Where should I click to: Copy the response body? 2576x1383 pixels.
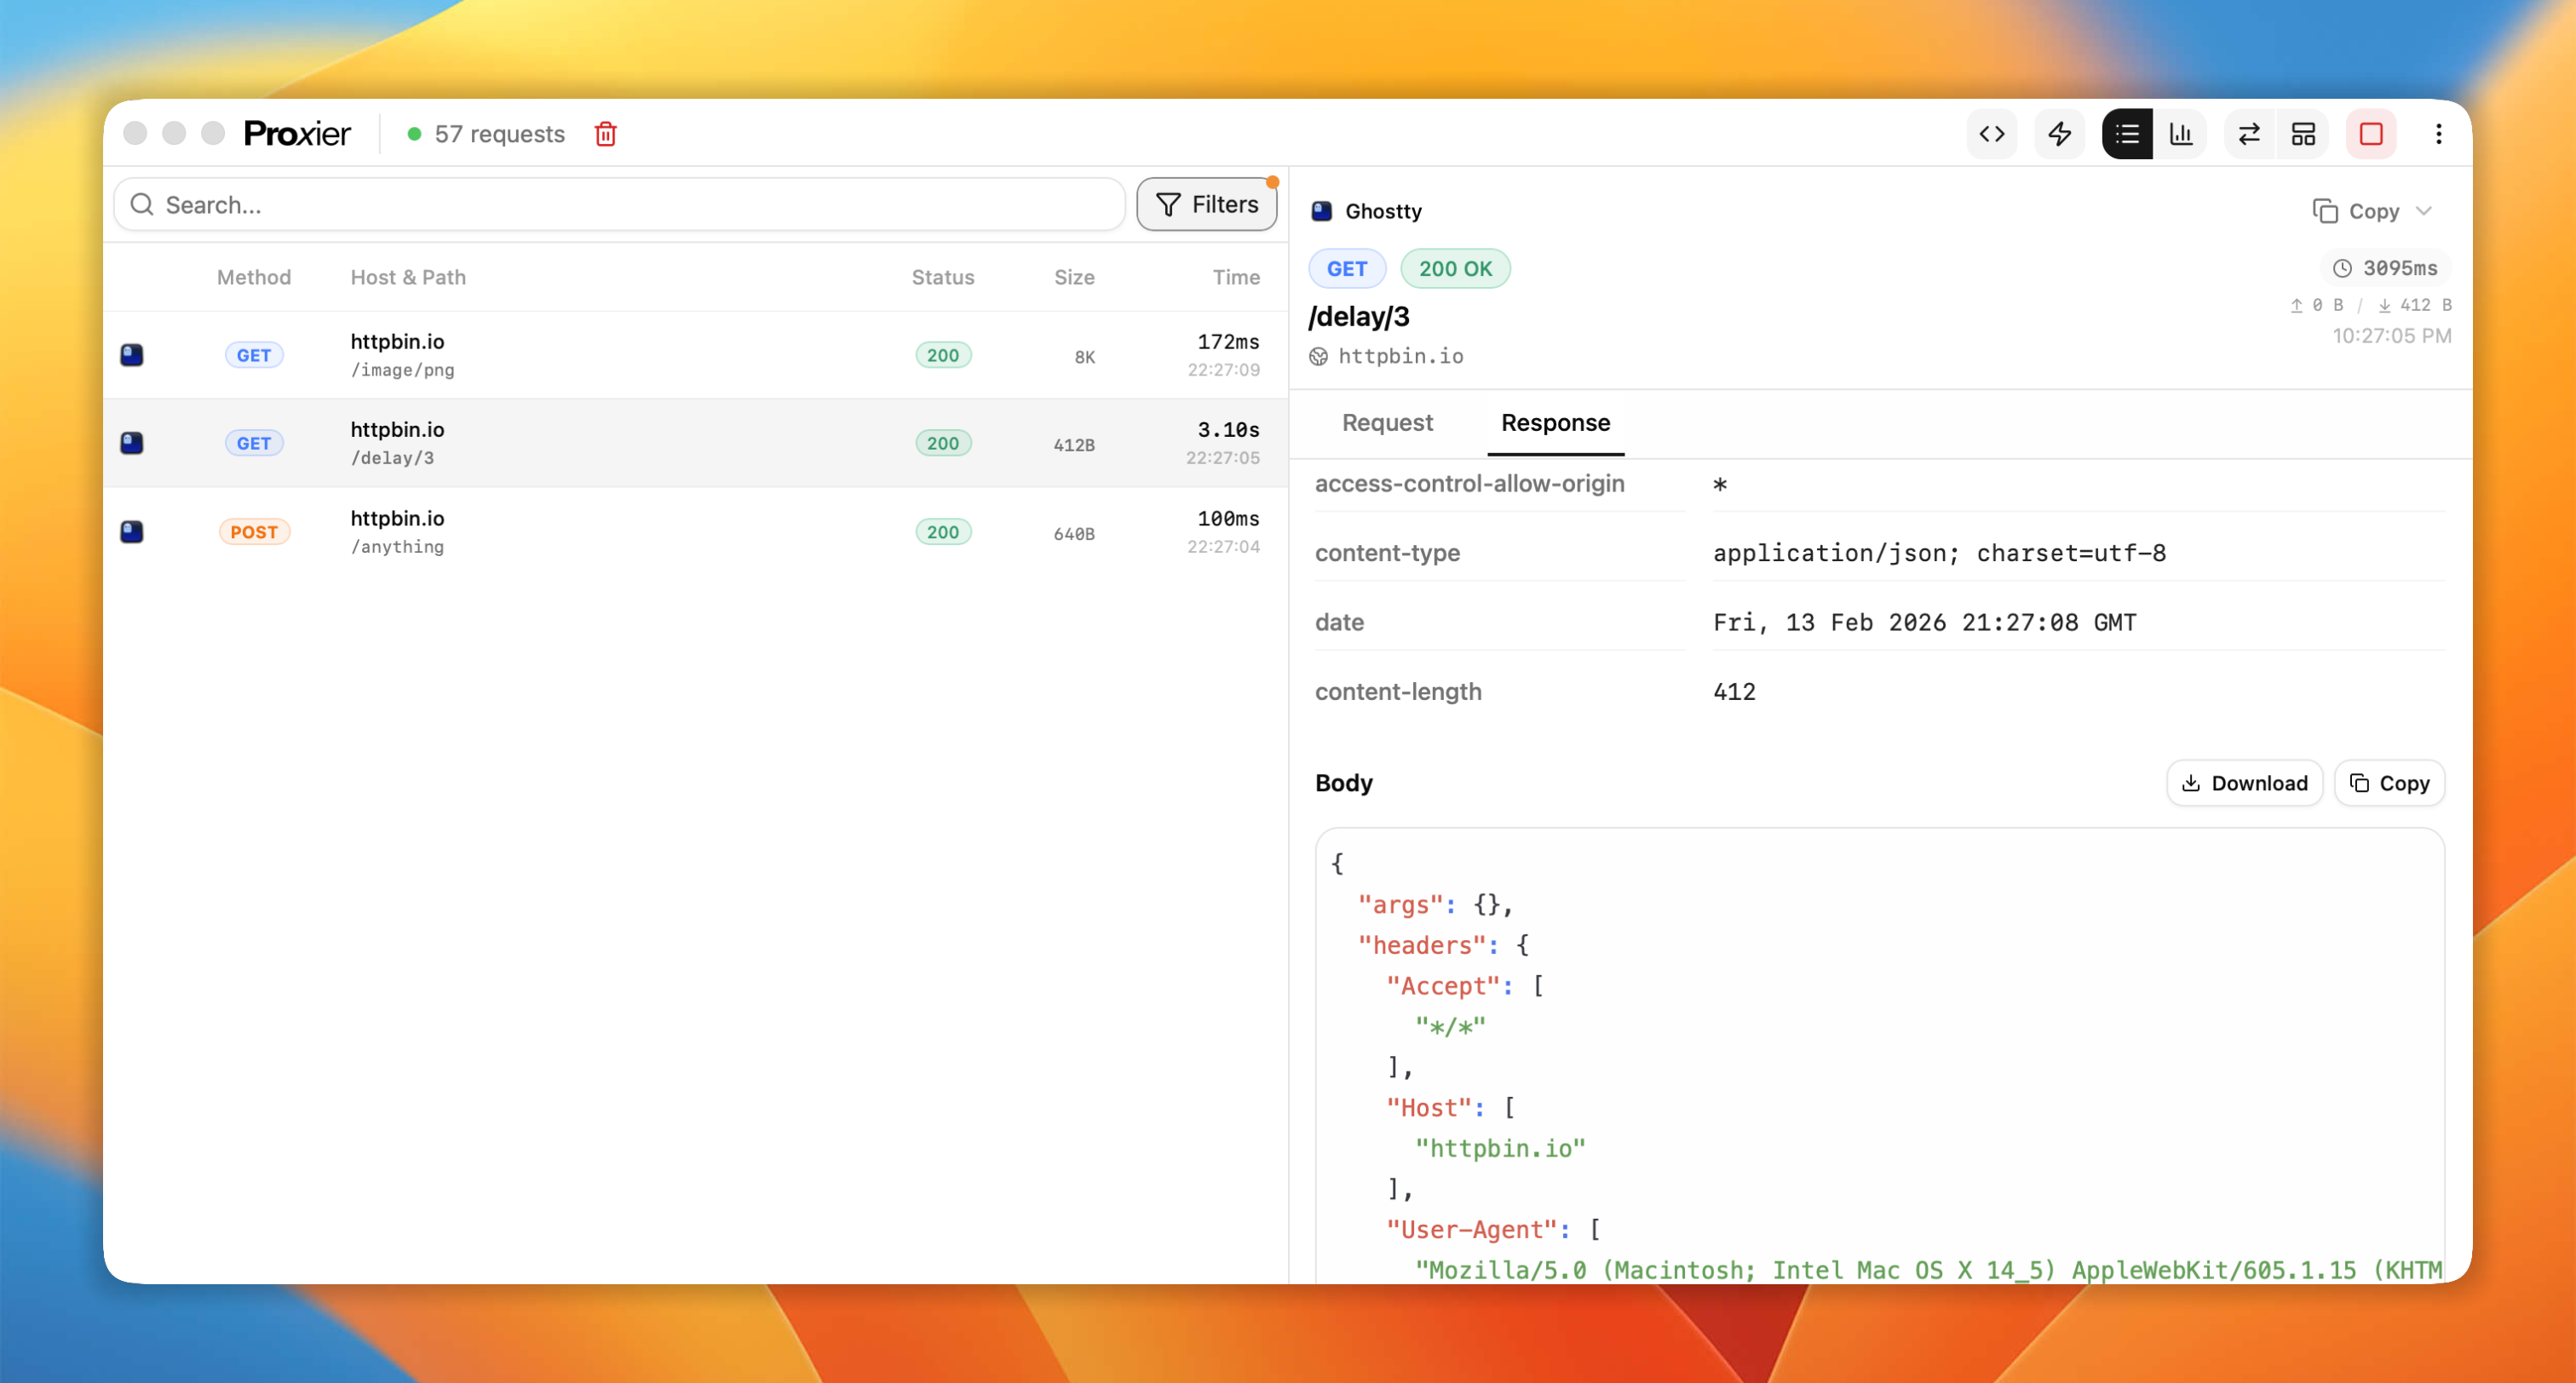tap(2389, 783)
